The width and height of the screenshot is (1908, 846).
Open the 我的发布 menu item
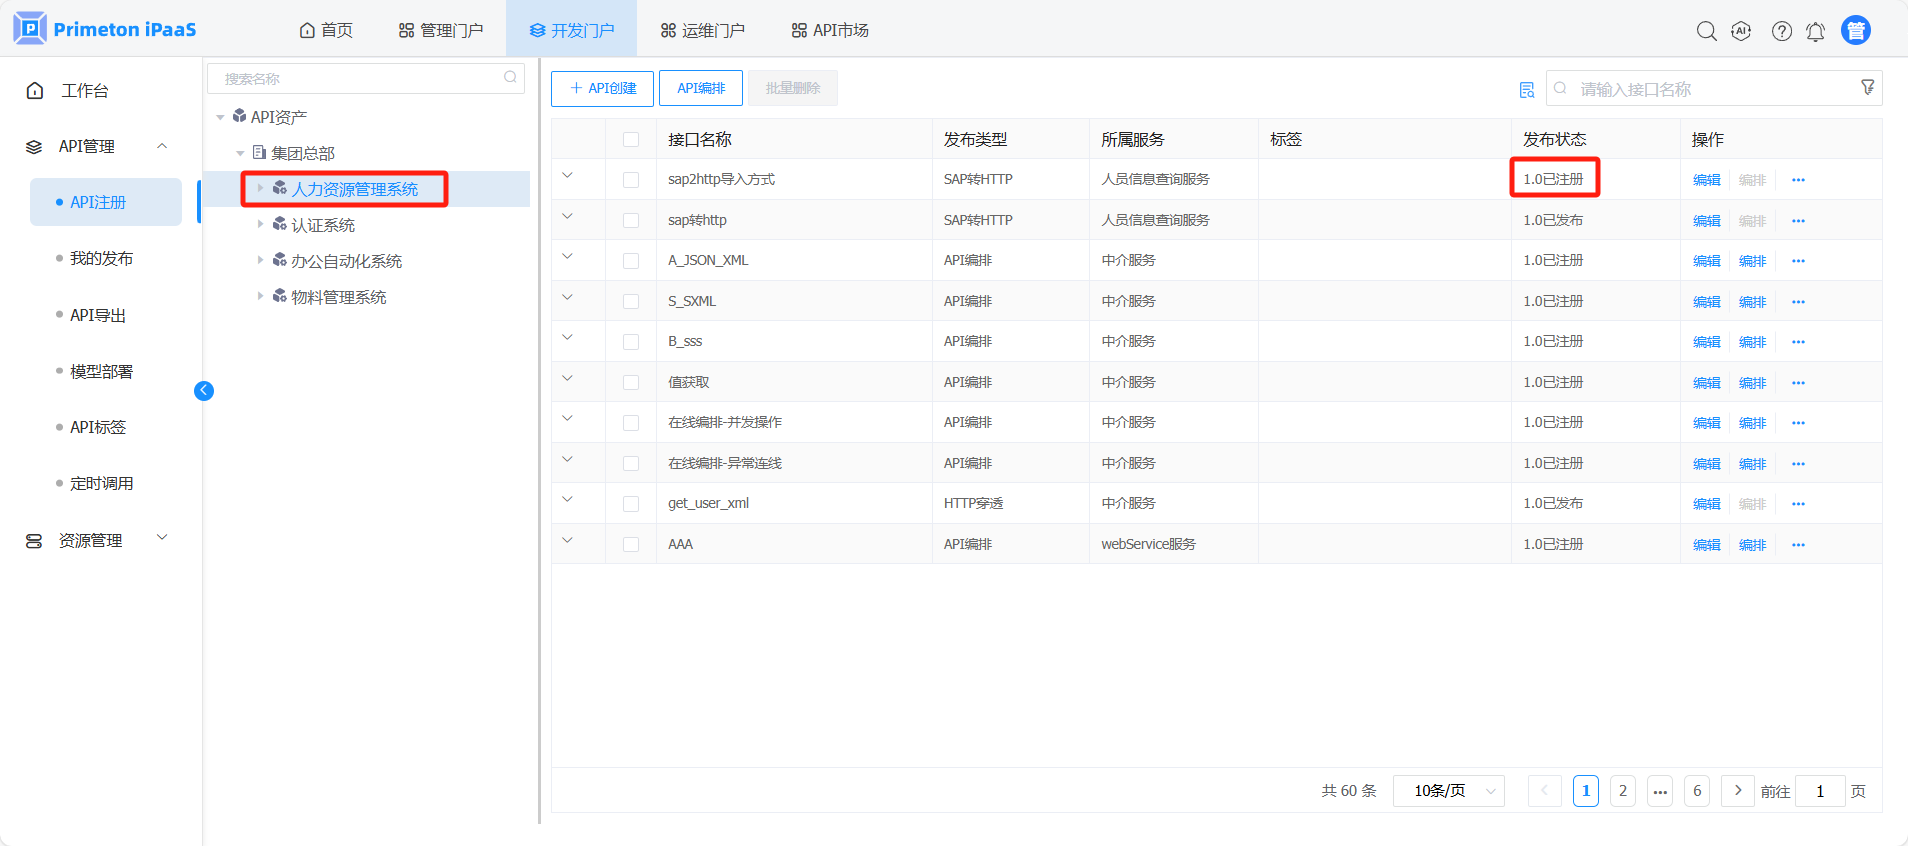tap(101, 258)
